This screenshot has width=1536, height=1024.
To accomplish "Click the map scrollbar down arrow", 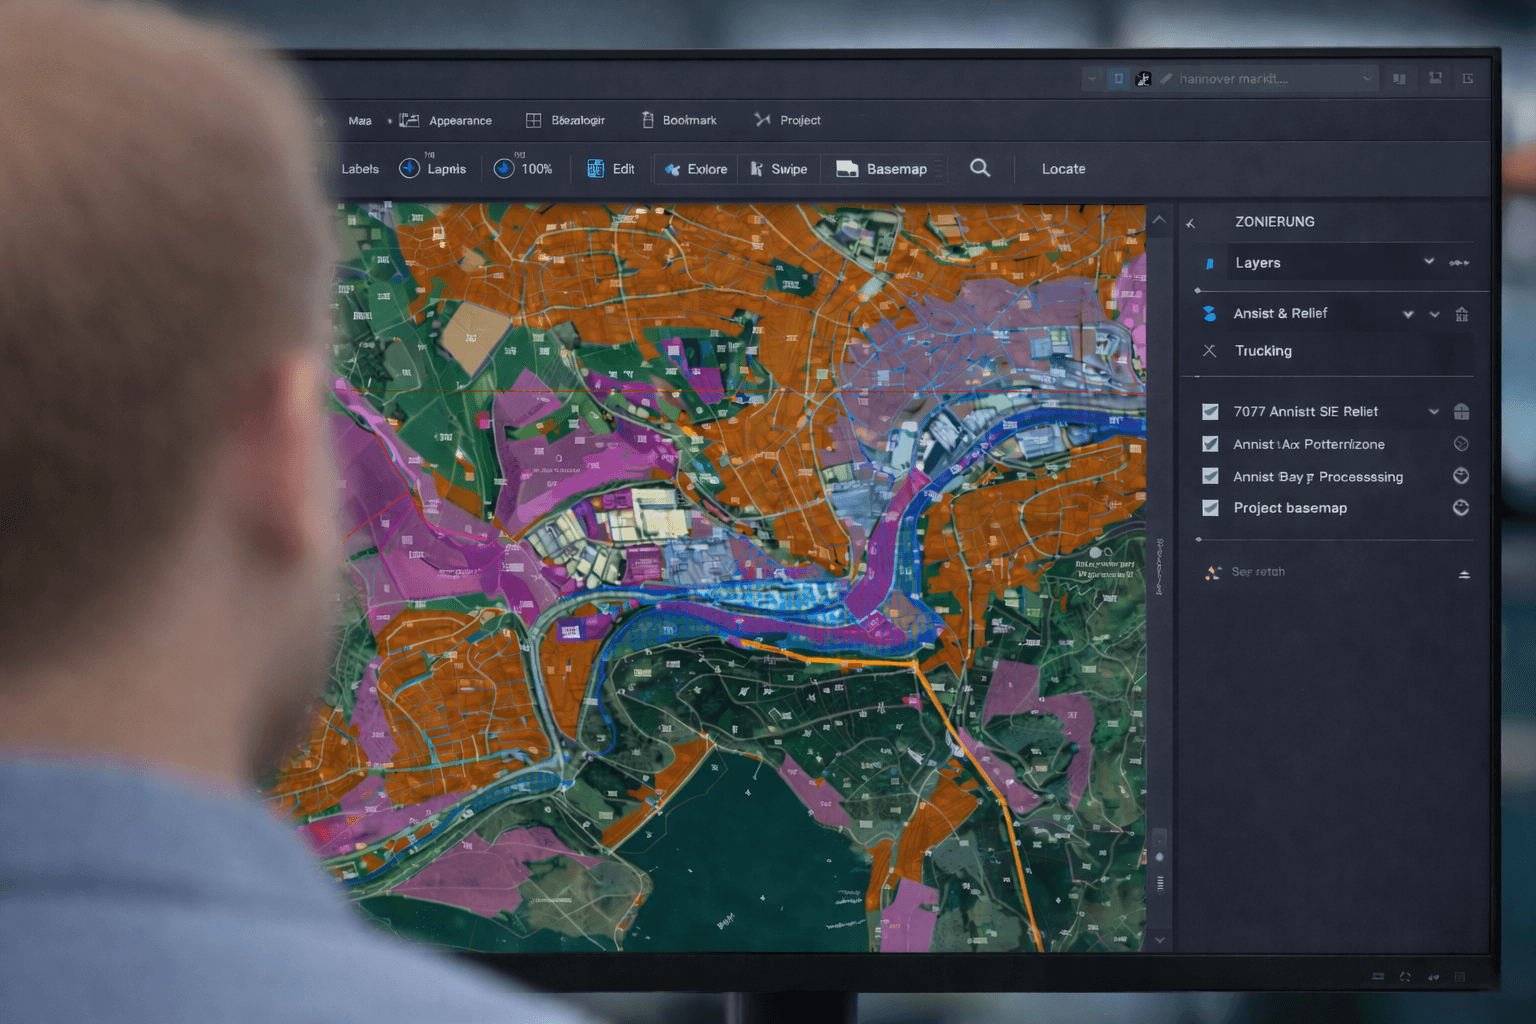I will 1160,940.
